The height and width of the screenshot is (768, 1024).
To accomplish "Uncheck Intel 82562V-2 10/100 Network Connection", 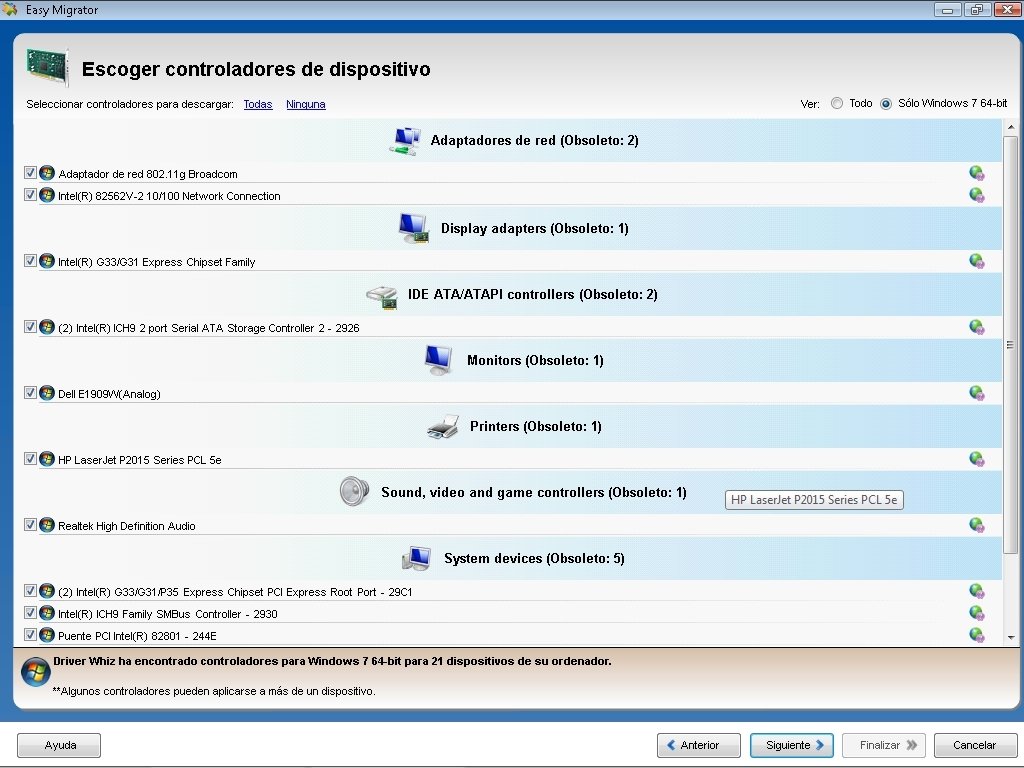I will coord(30,195).
